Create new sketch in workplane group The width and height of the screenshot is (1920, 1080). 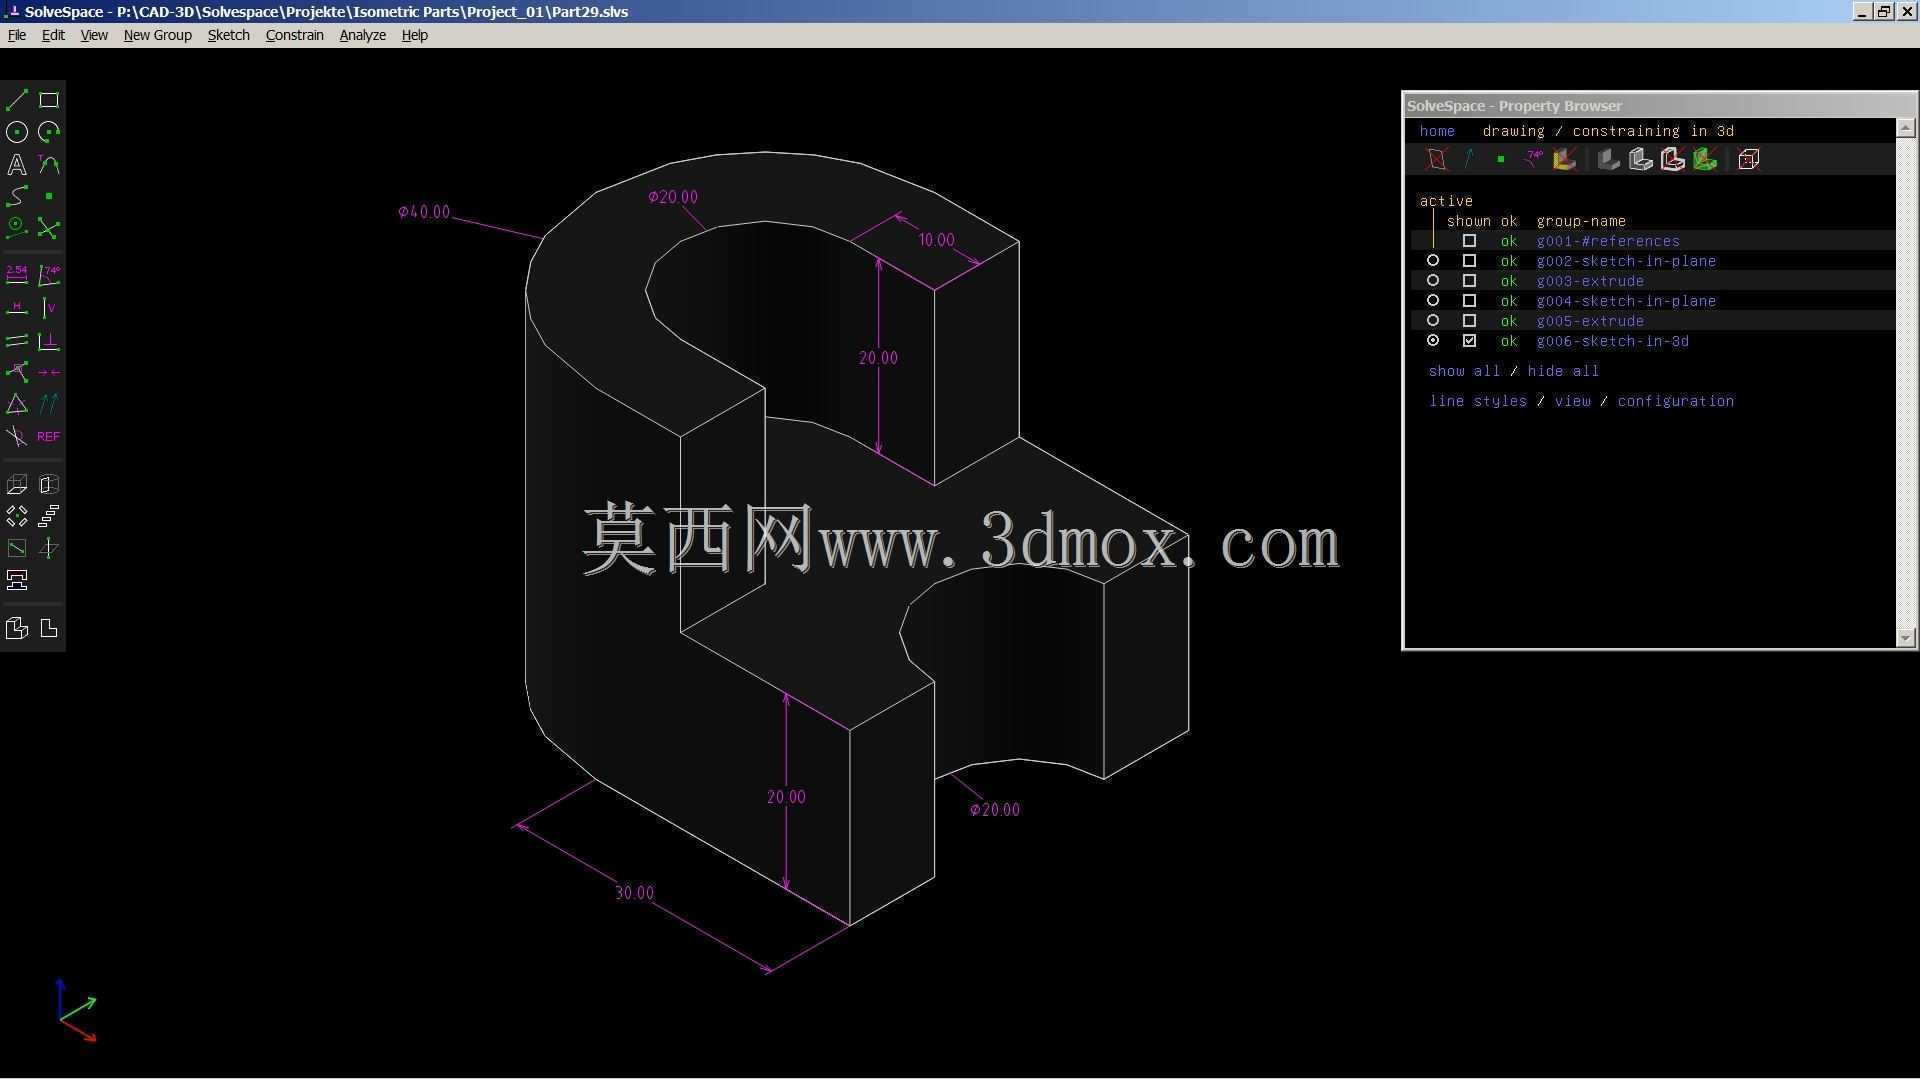tap(17, 548)
